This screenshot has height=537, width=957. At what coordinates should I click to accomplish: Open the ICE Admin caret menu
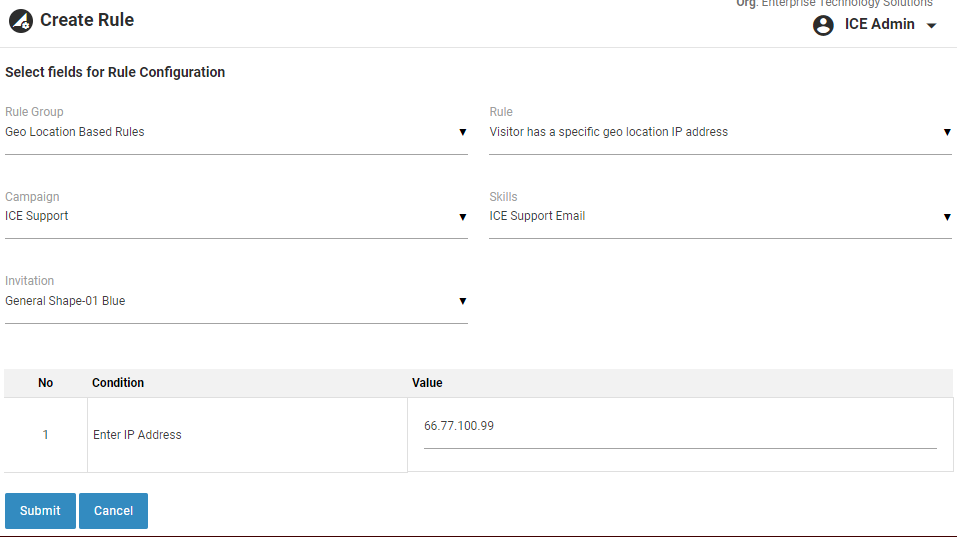(932, 26)
